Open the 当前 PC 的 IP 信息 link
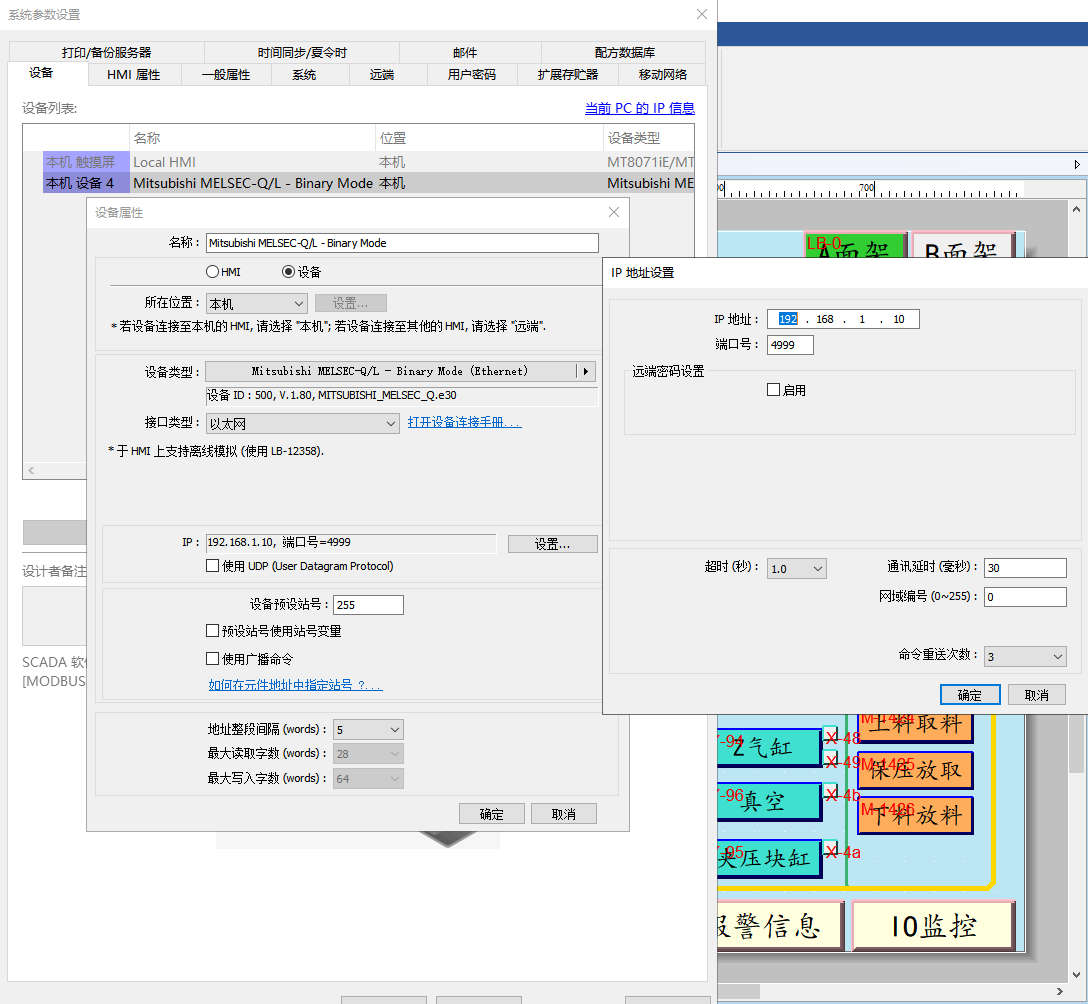The height and width of the screenshot is (1004, 1088). click(639, 108)
